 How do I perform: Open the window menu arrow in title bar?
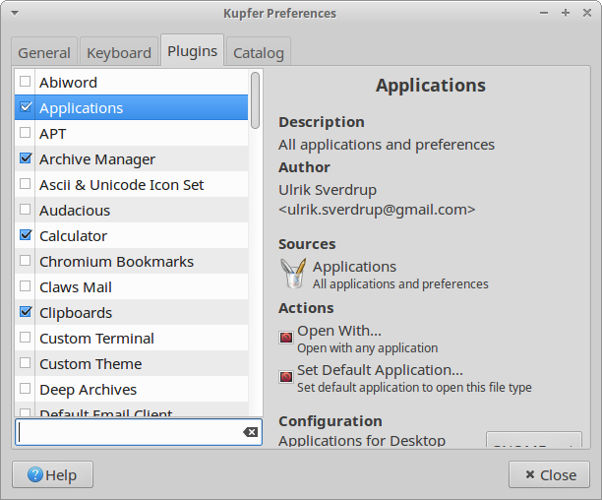point(15,13)
